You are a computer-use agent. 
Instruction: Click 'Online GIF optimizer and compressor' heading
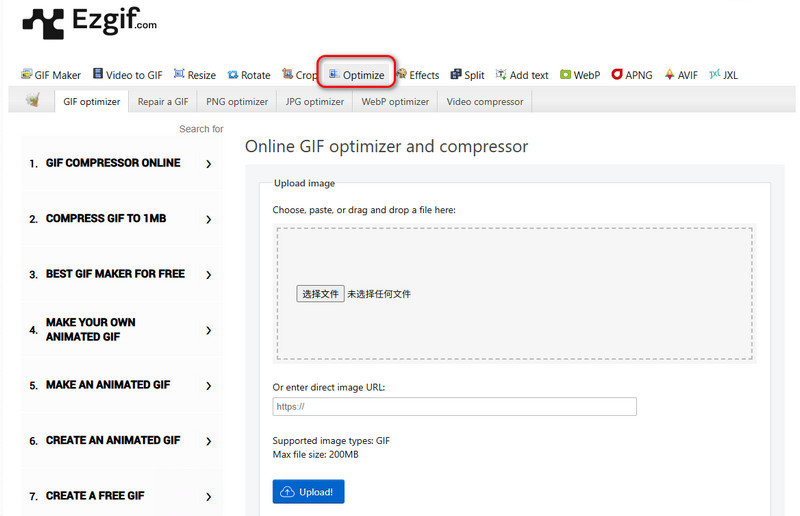click(386, 146)
